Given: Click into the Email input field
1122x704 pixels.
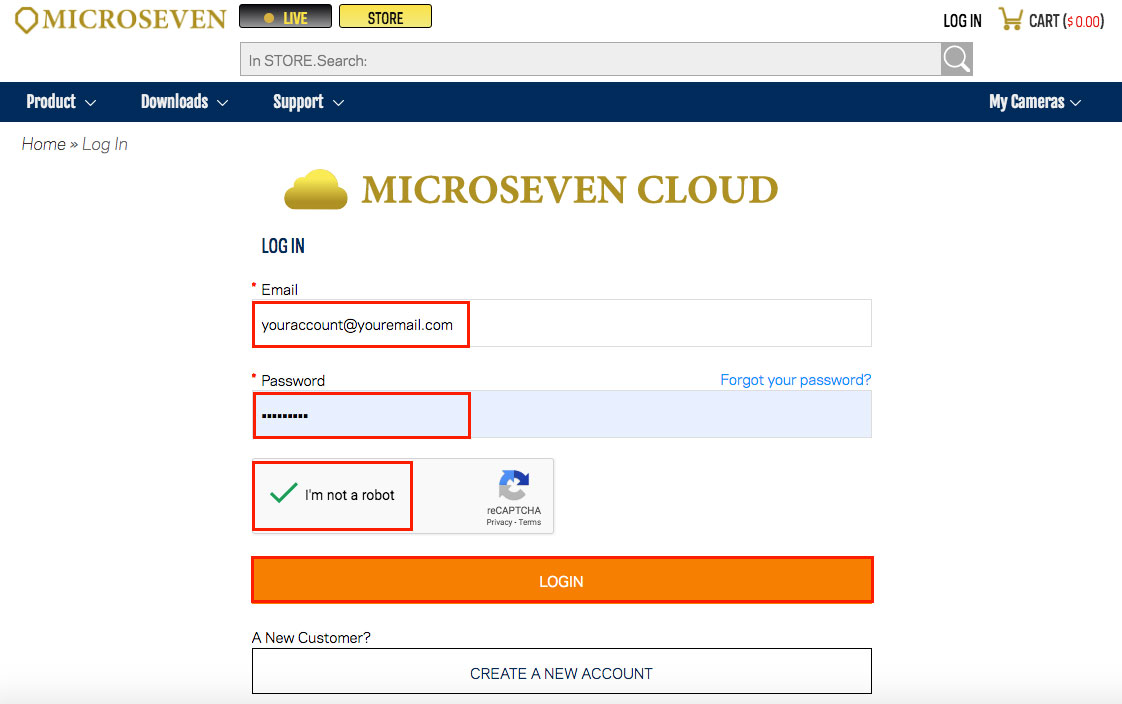Looking at the screenshot, I should click(562, 323).
